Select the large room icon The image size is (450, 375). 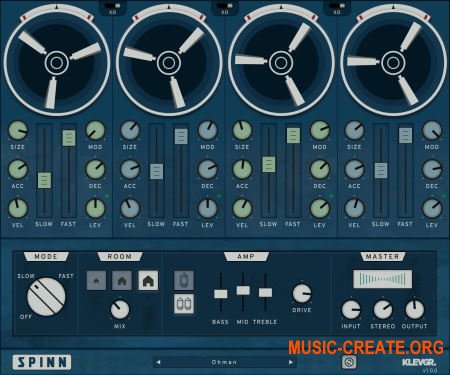[x=148, y=281]
